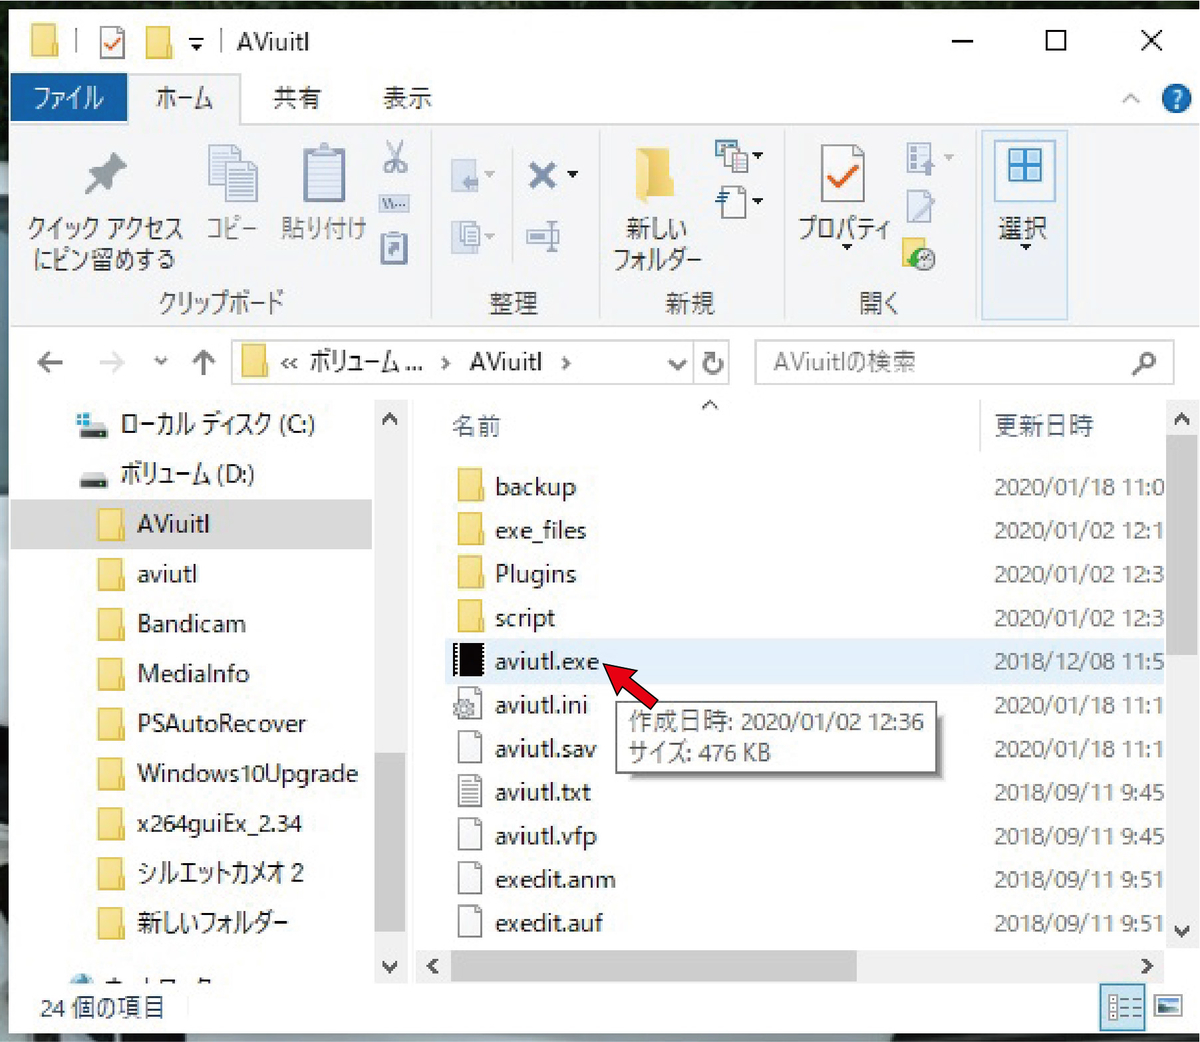Switch to the Share tab

(297, 98)
